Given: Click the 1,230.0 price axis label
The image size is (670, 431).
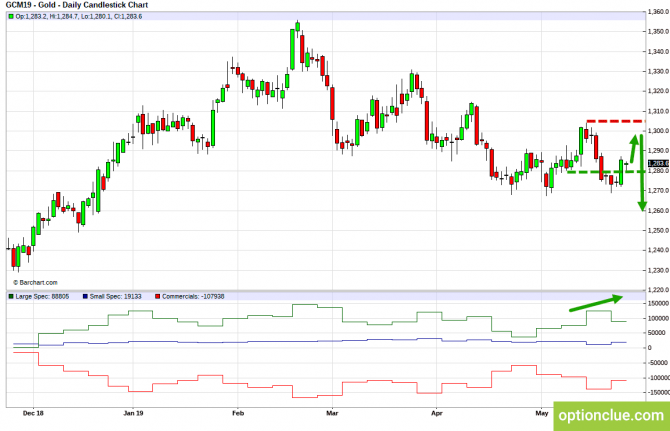Looking at the screenshot, I should pos(658,270).
